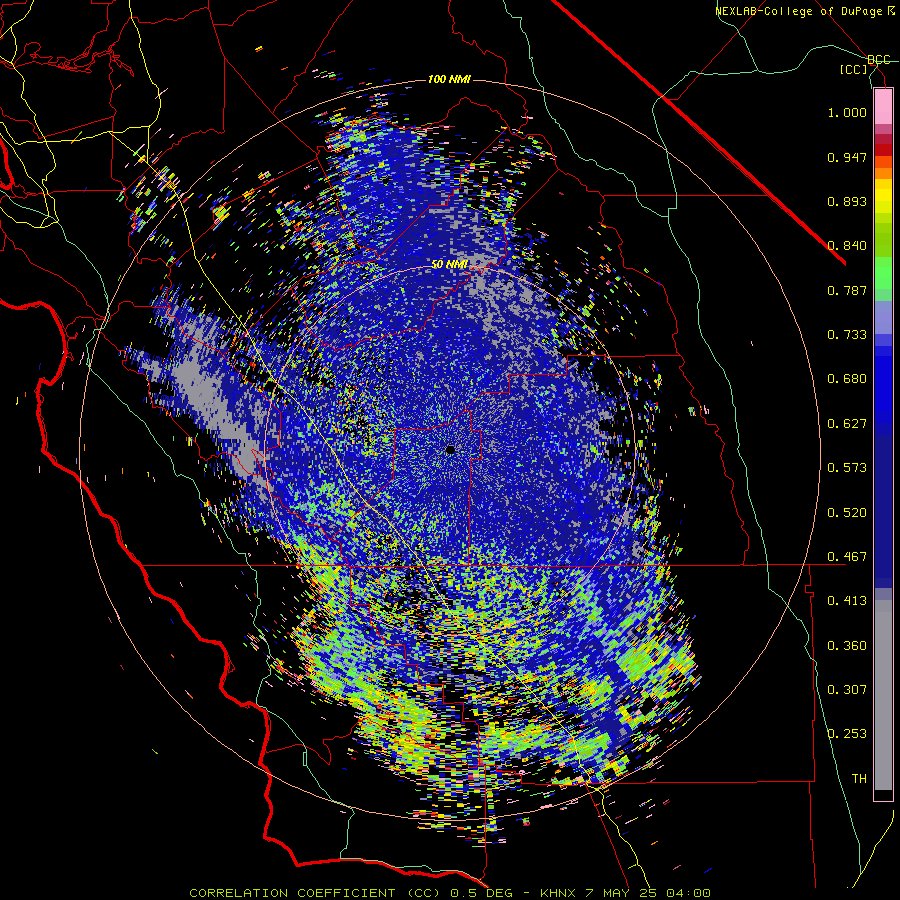
Task: Click the 0.787 scale value
Action: pos(847,290)
